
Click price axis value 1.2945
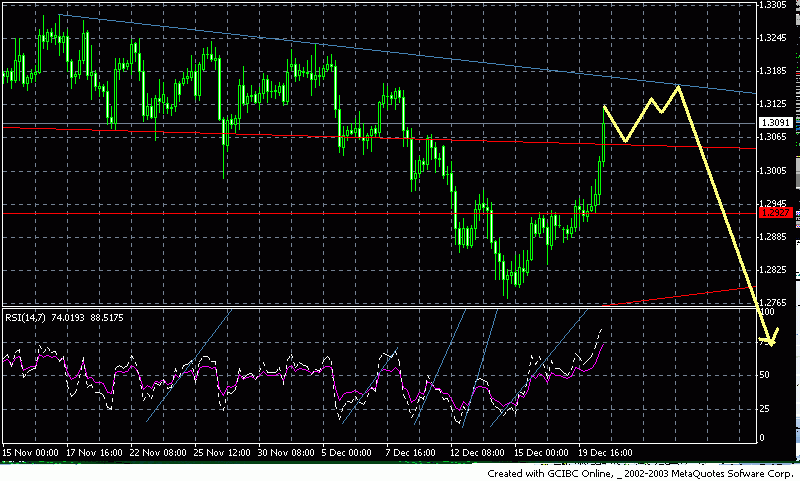click(772, 204)
